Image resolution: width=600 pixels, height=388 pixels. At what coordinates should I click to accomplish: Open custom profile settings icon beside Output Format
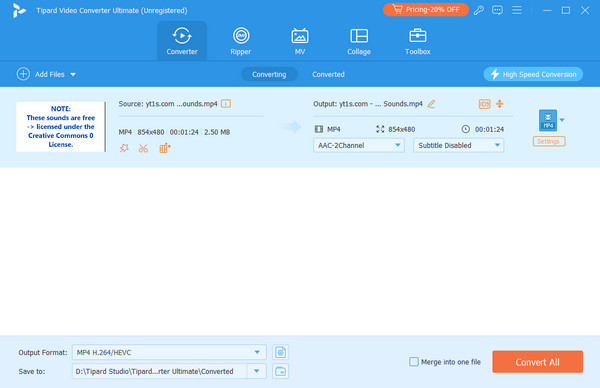(280, 352)
